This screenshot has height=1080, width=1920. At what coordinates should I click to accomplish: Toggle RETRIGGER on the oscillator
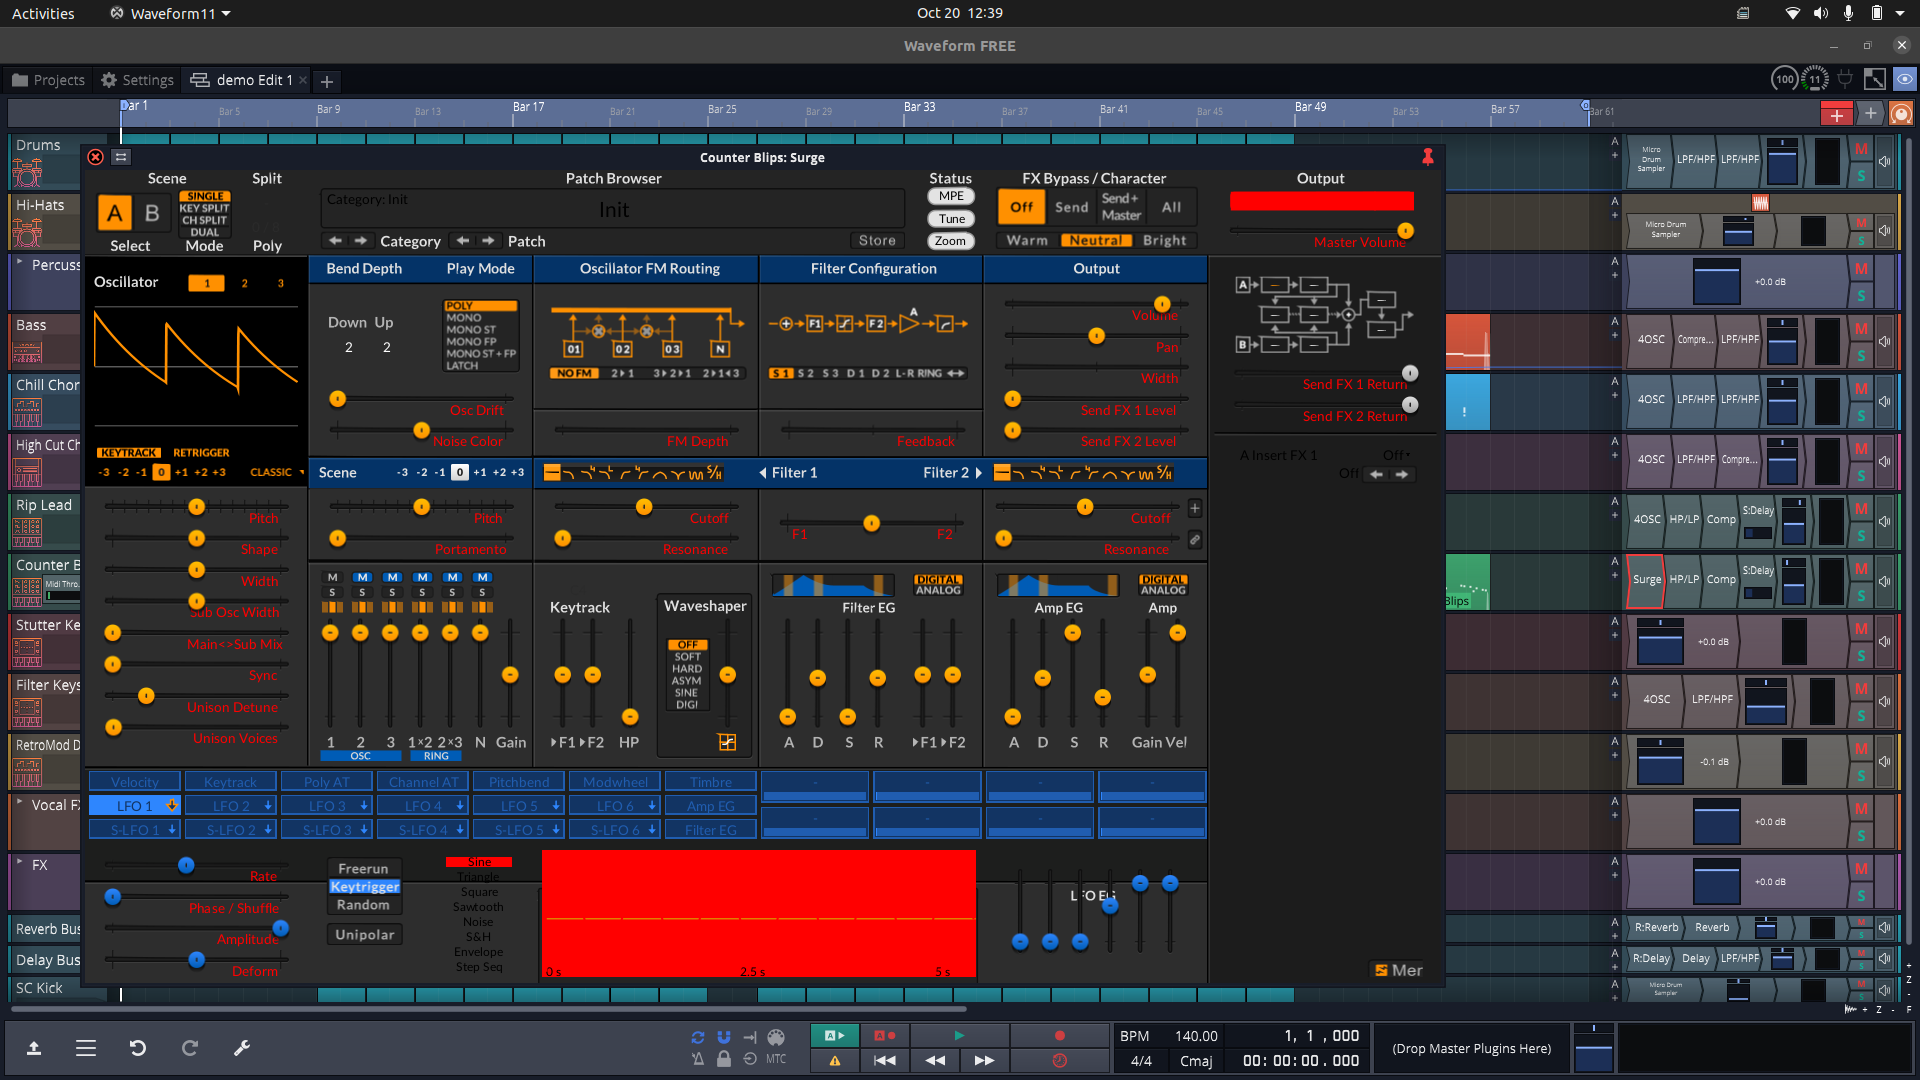[x=201, y=453]
